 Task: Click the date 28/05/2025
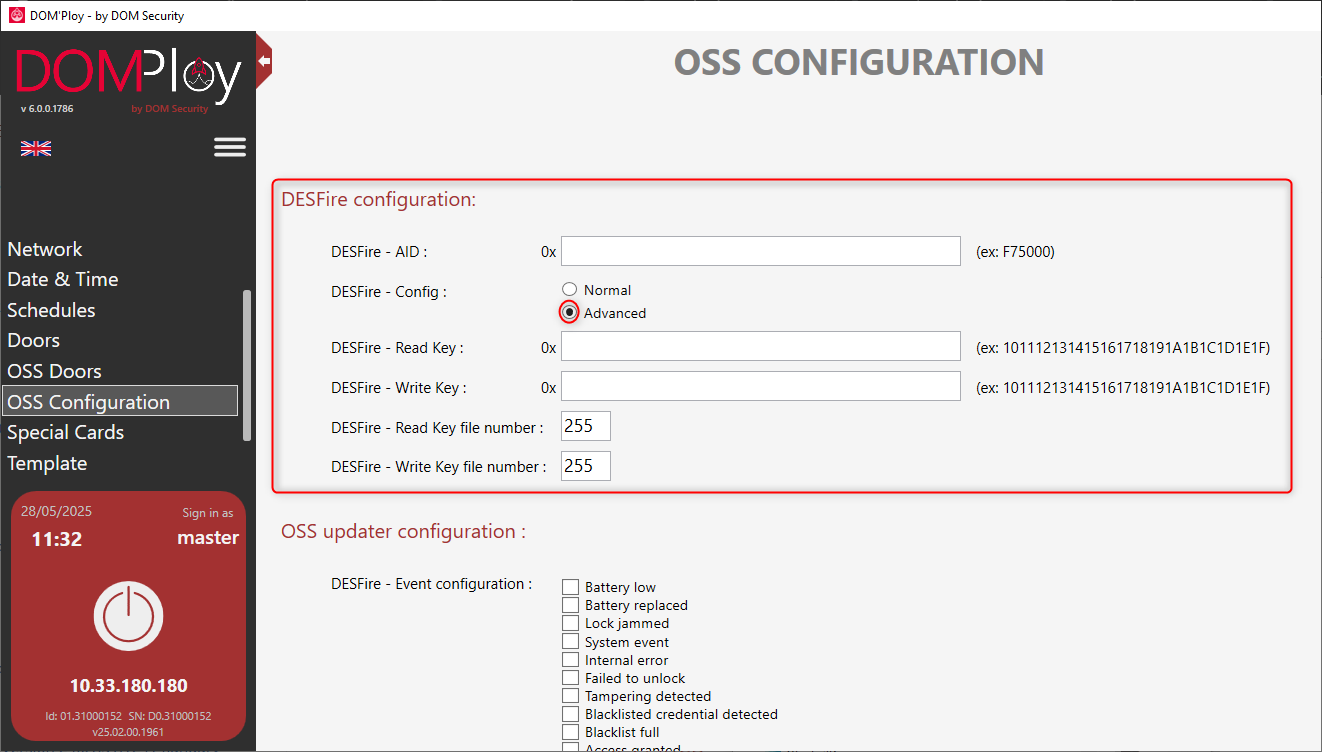coord(56,511)
